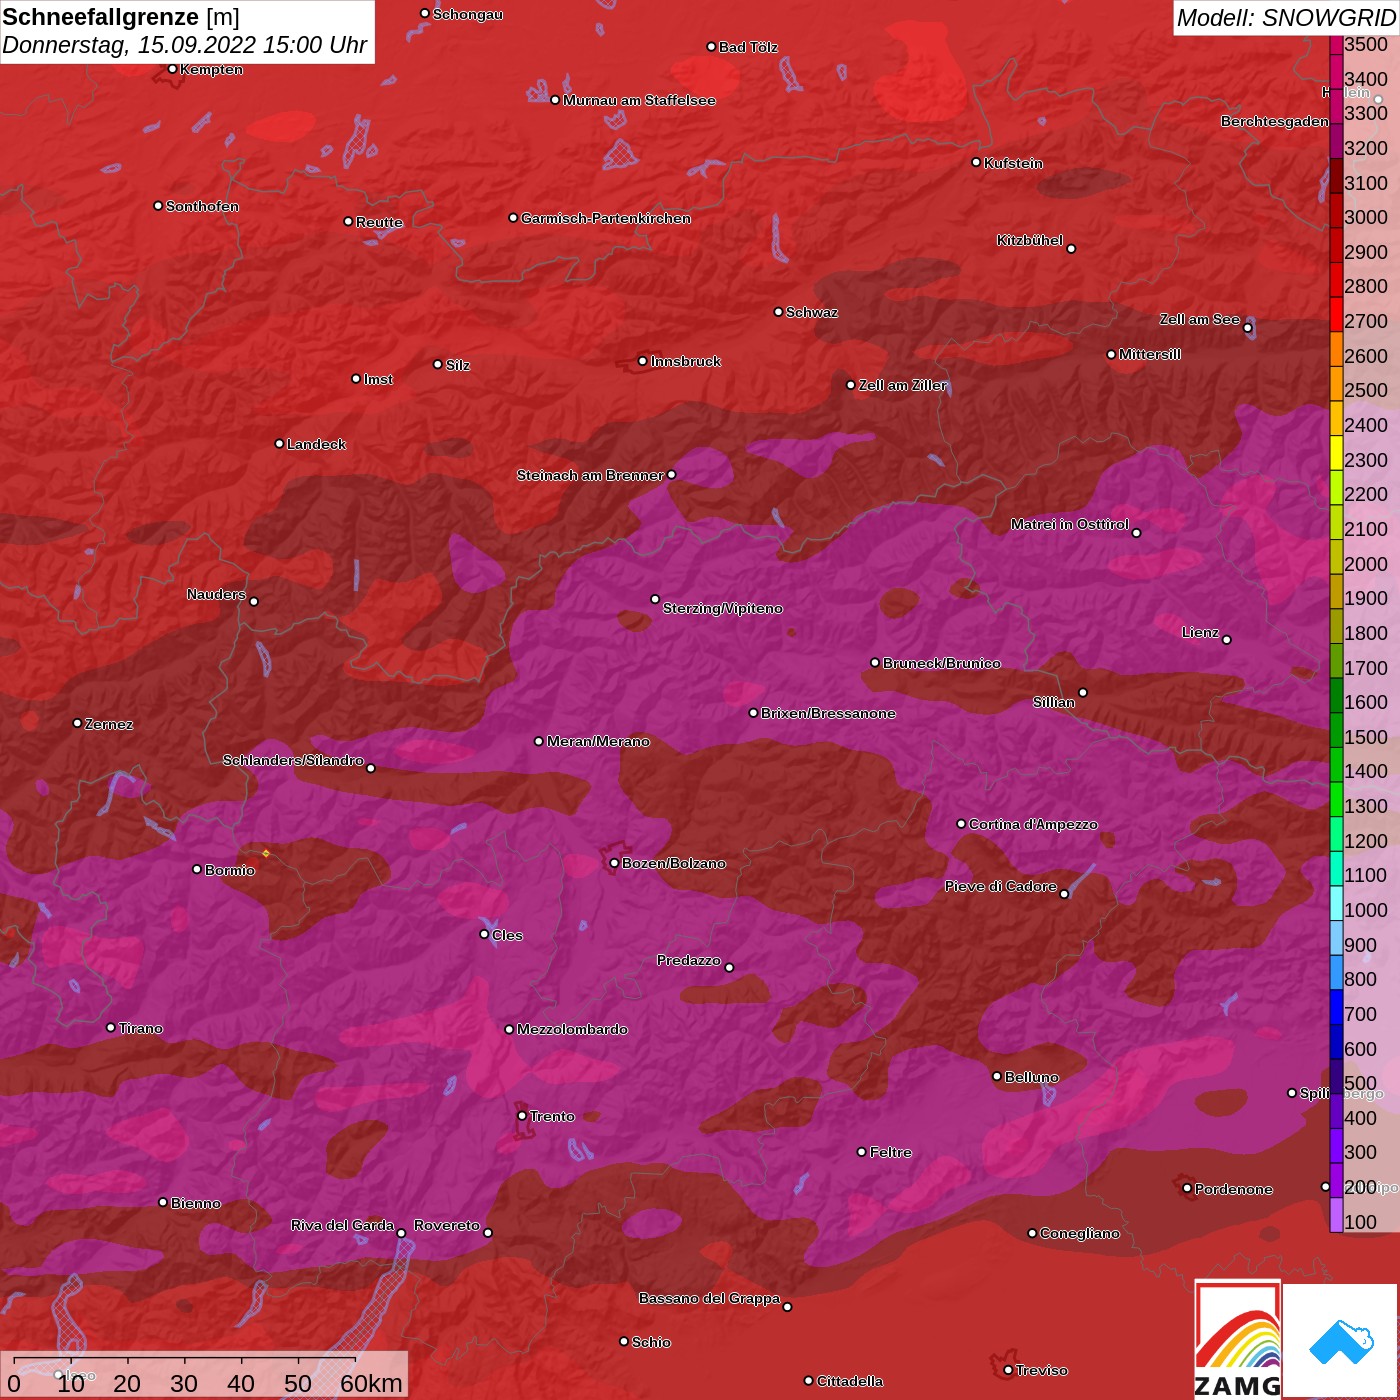This screenshot has width=1400, height=1400.
Task: Select the Landeck location dot
Action: (279, 444)
